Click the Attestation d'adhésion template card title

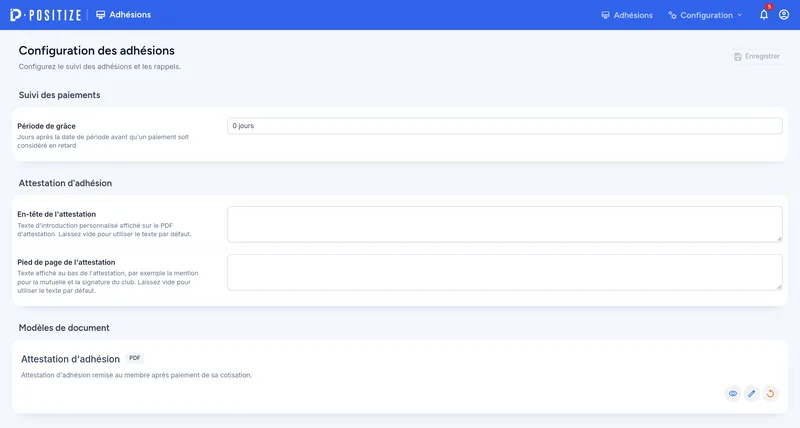(70, 359)
